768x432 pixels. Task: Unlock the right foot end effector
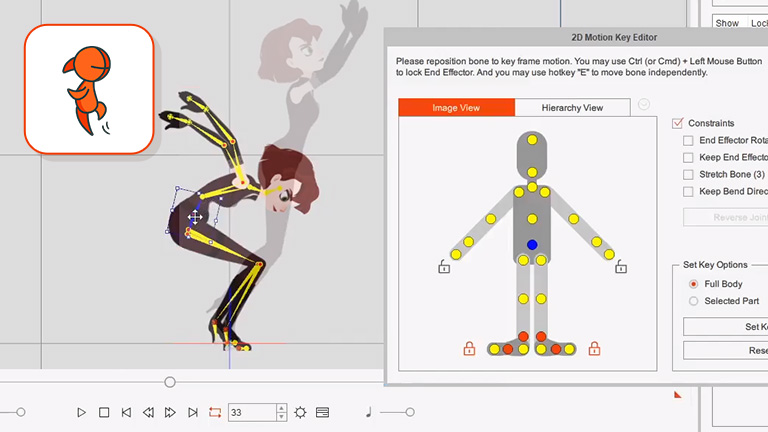pyautogui.click(x=594, y=348)
